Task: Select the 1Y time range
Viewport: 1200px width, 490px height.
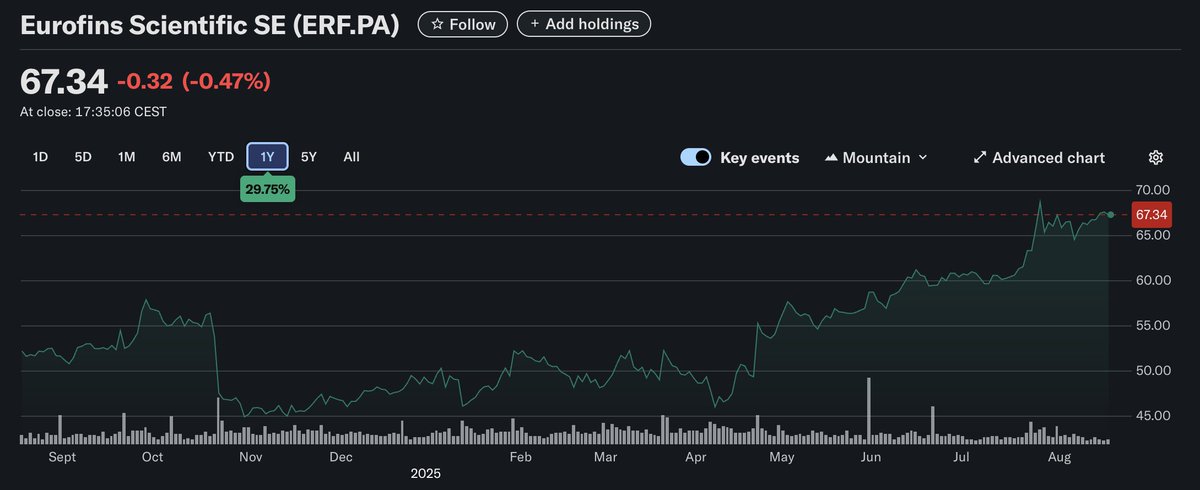Action: tap(267, 157)
